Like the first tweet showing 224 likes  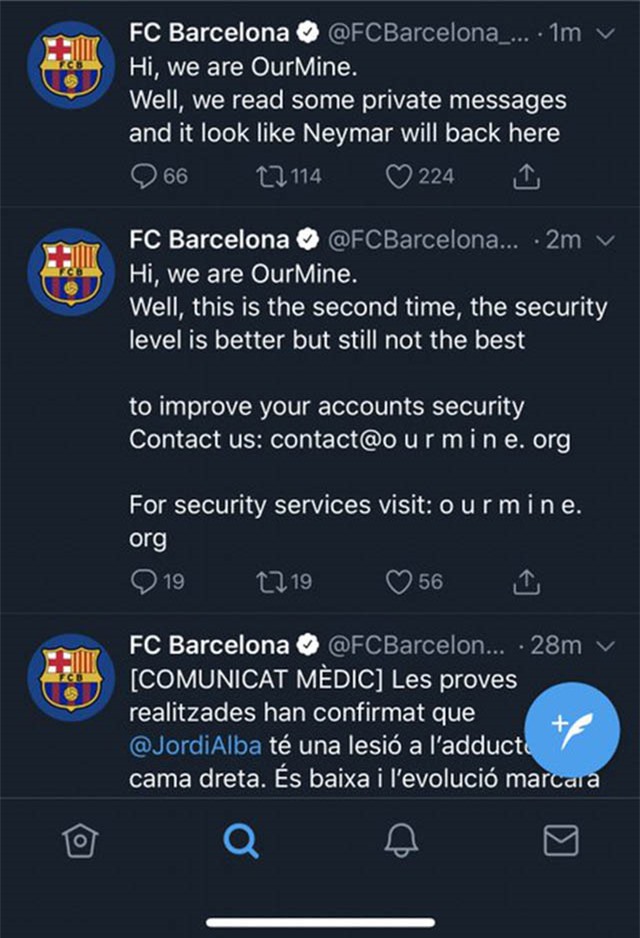pos(398,174)
